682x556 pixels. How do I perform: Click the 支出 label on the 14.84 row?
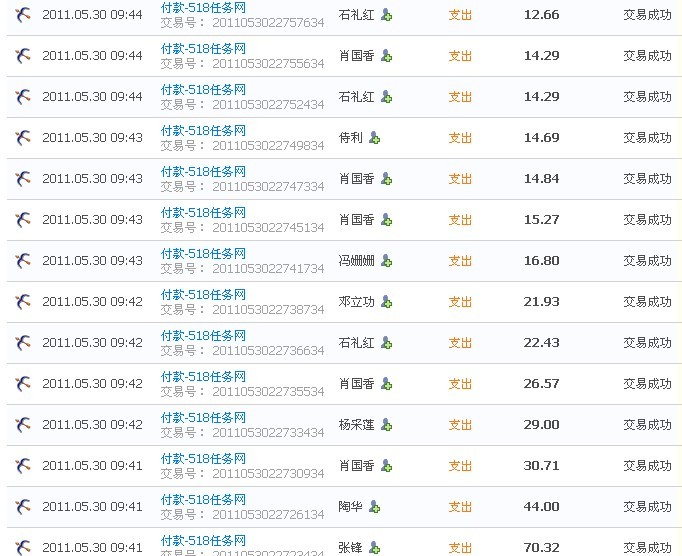pyautogui.click(x=460, y=179)
